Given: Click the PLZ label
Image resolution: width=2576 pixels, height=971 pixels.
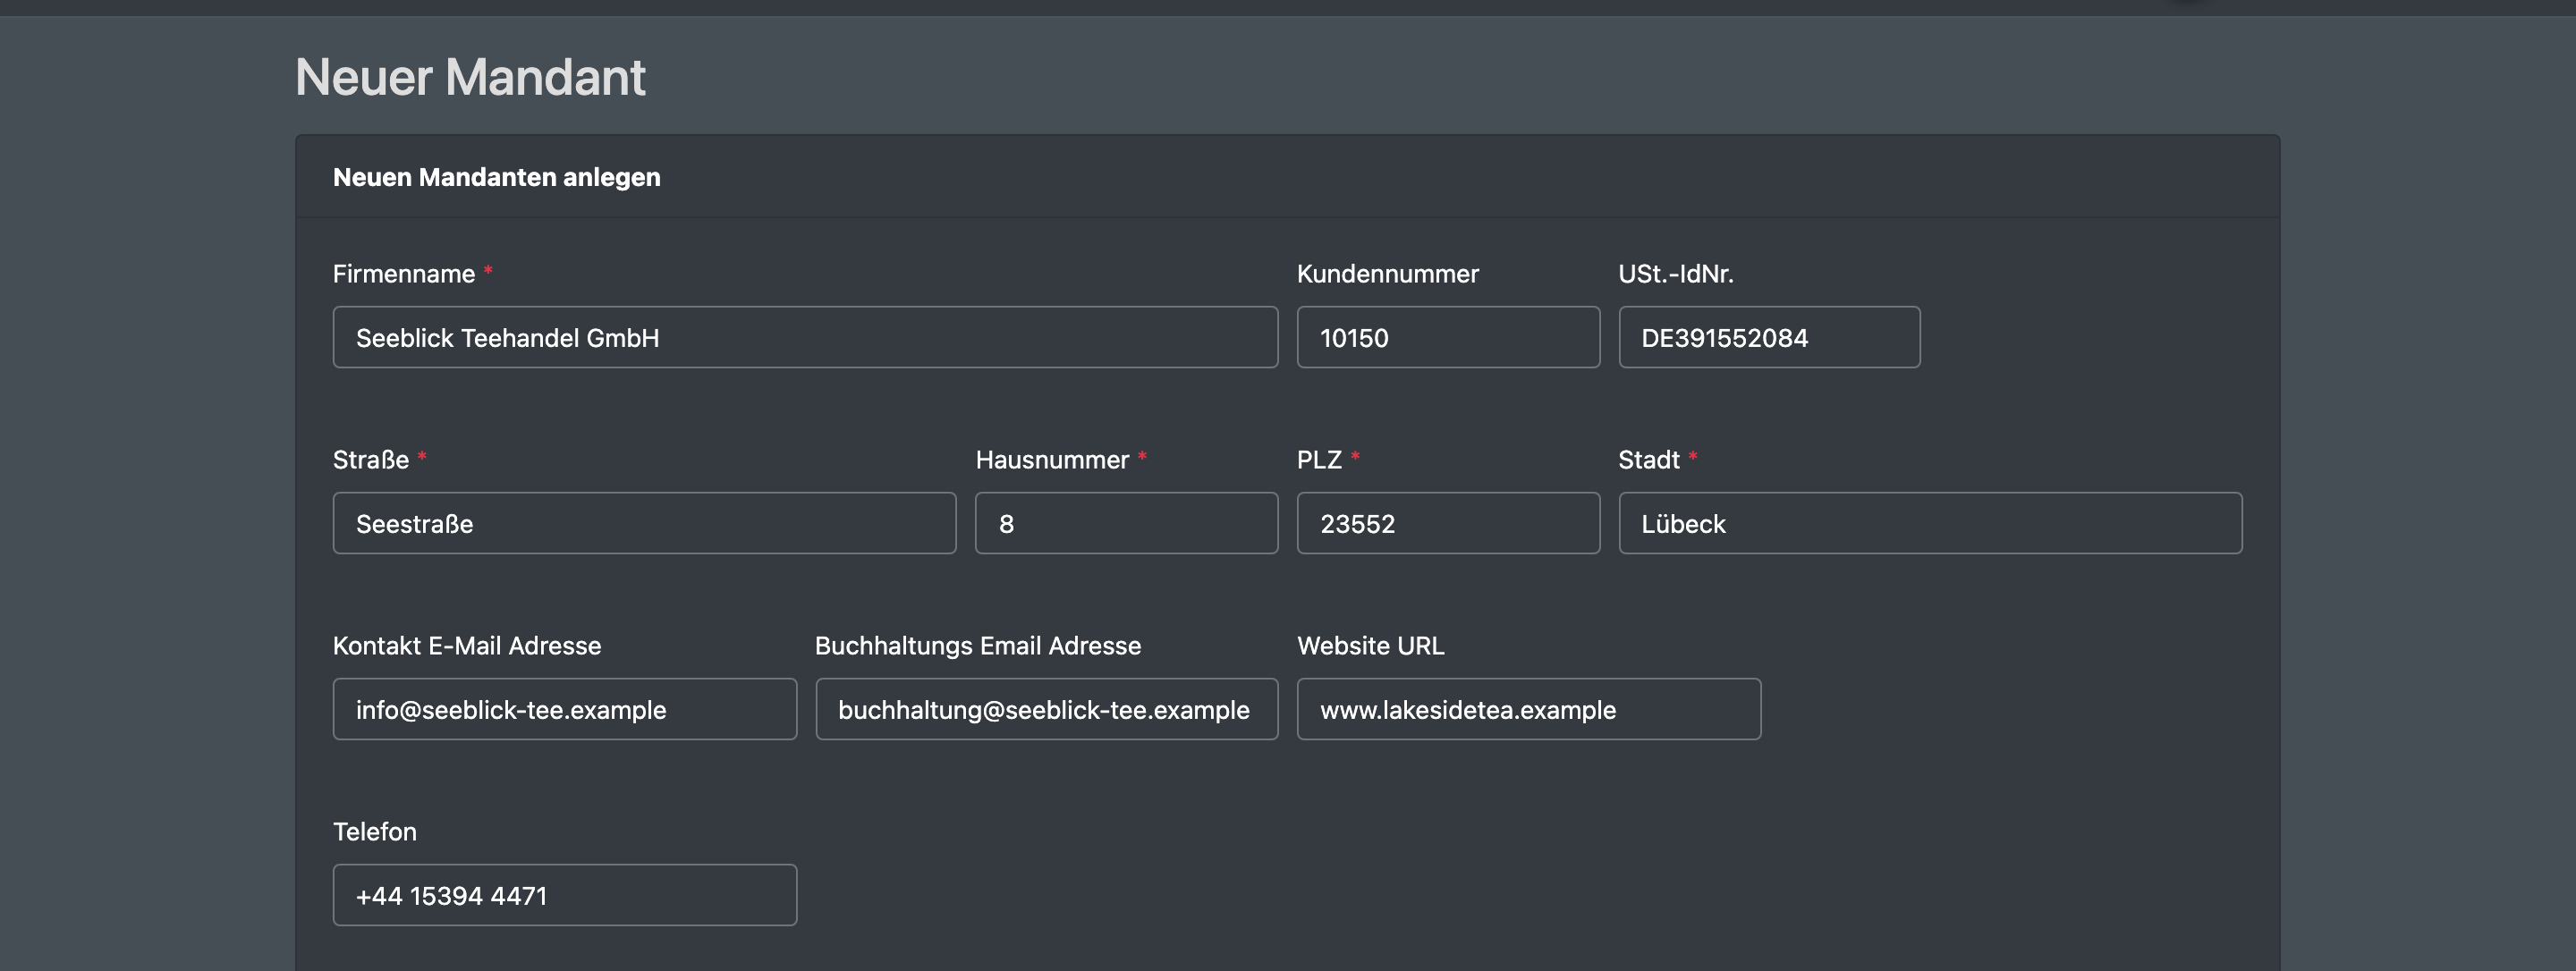Looking at the screenshot, I should [1319, 460].
